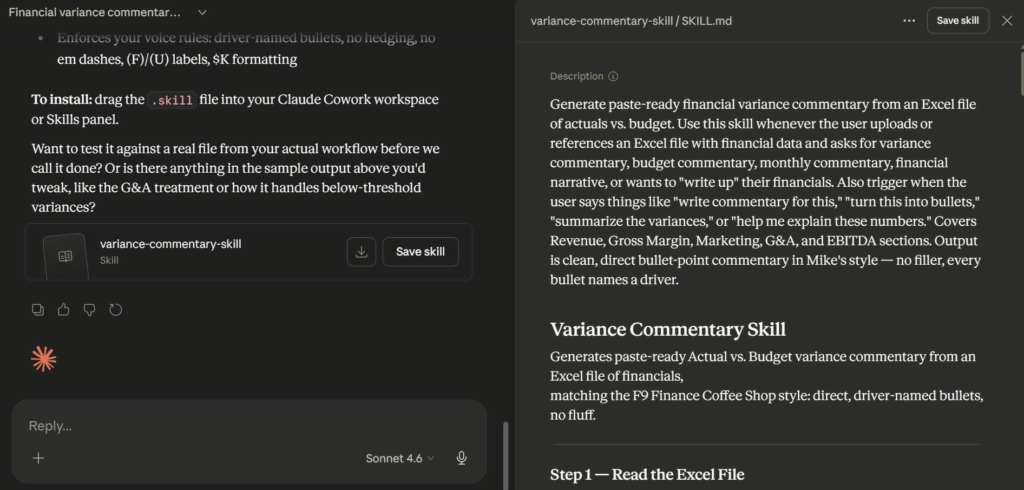Image resolution: width=1024 pixels, height=490 pixels.
Task: Save skill from the chat attachment card
Action: [x=421, y=252]
